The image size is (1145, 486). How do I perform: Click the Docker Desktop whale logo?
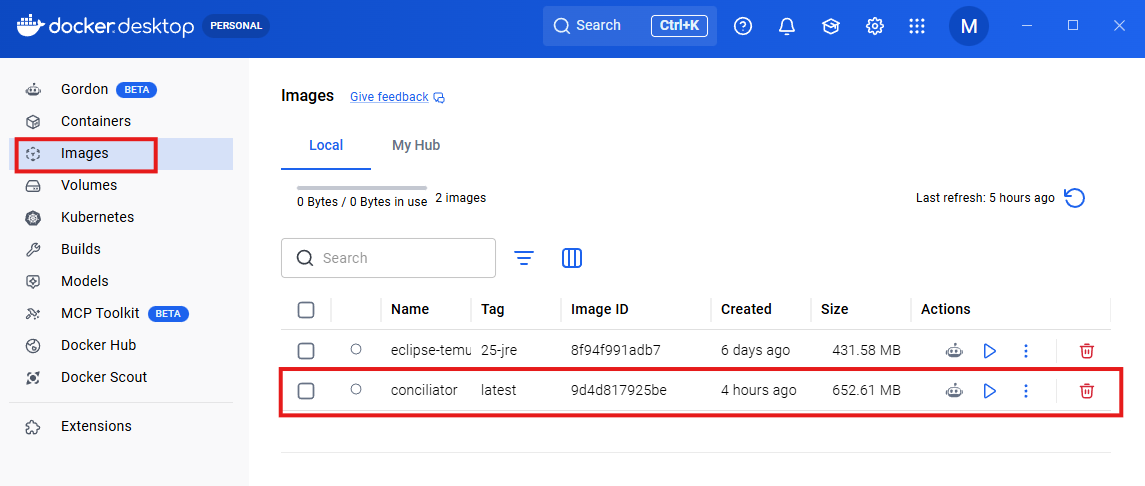point(29,25)
